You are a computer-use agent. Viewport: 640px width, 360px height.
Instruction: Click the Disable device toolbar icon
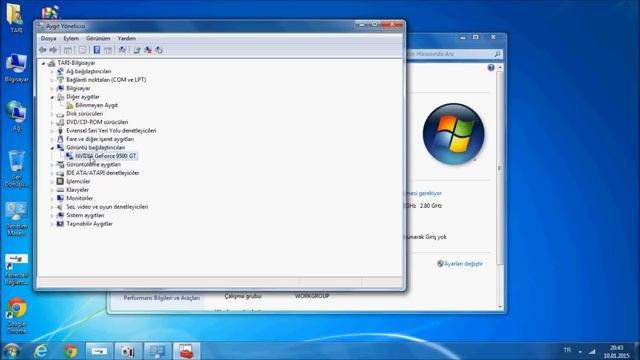click(159, 50)
